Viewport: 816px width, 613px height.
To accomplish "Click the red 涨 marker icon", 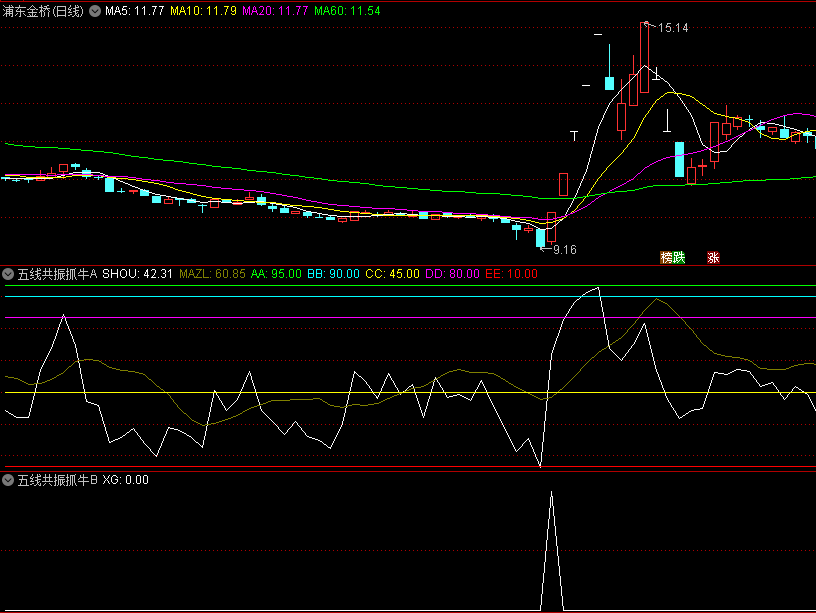I will 714,257.
